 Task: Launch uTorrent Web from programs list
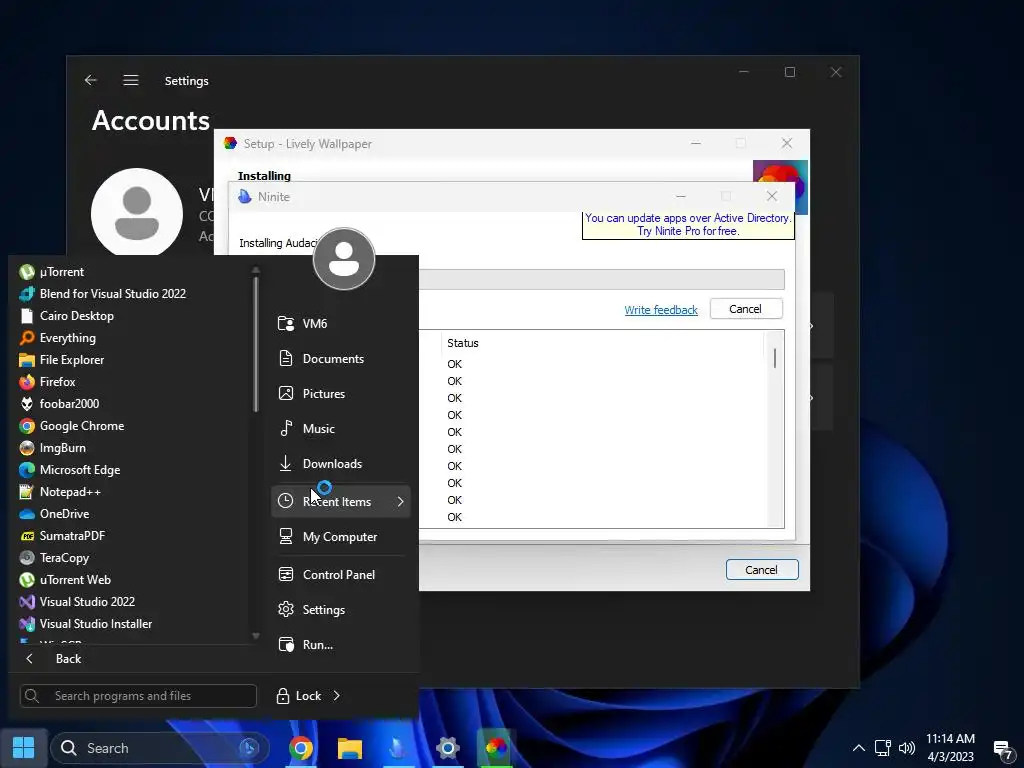(65, 580)
